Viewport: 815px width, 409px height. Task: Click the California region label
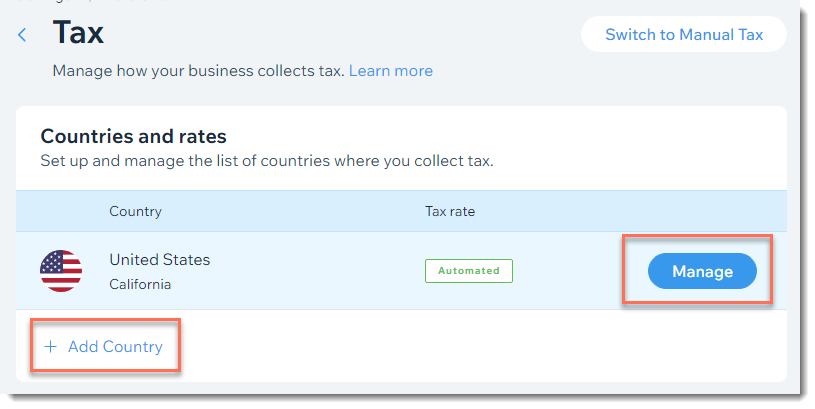(x=140, y=284)
